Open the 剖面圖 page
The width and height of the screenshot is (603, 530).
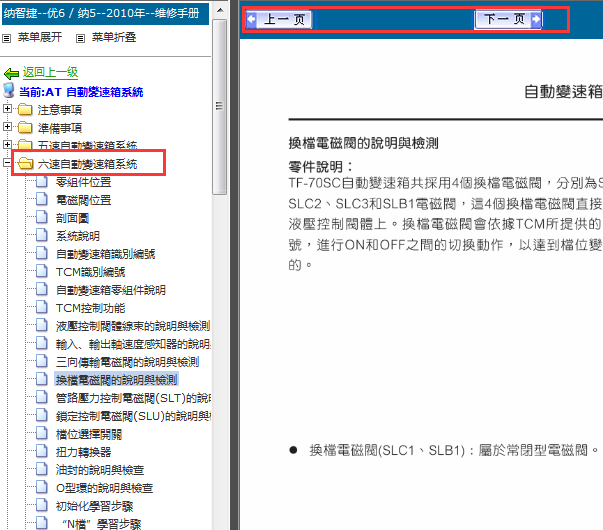[x=72, y=218]
